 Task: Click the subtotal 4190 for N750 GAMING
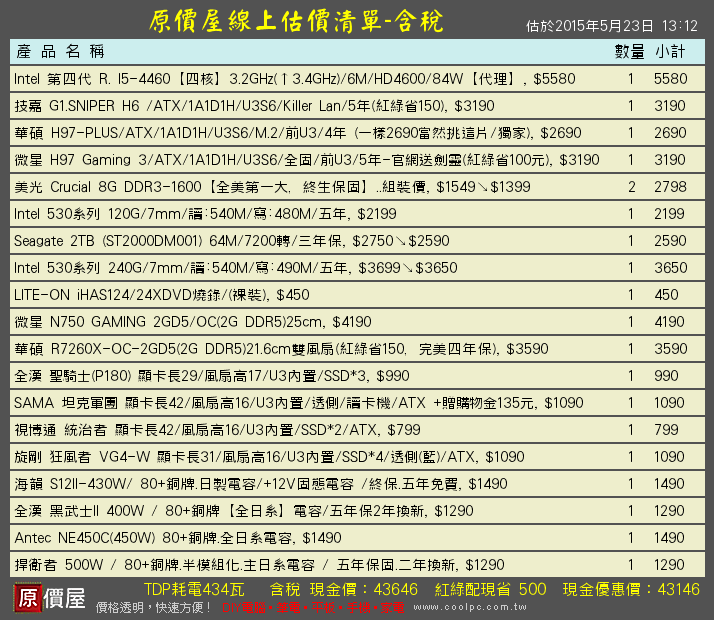pyautogui.click(x=669, y=322)
